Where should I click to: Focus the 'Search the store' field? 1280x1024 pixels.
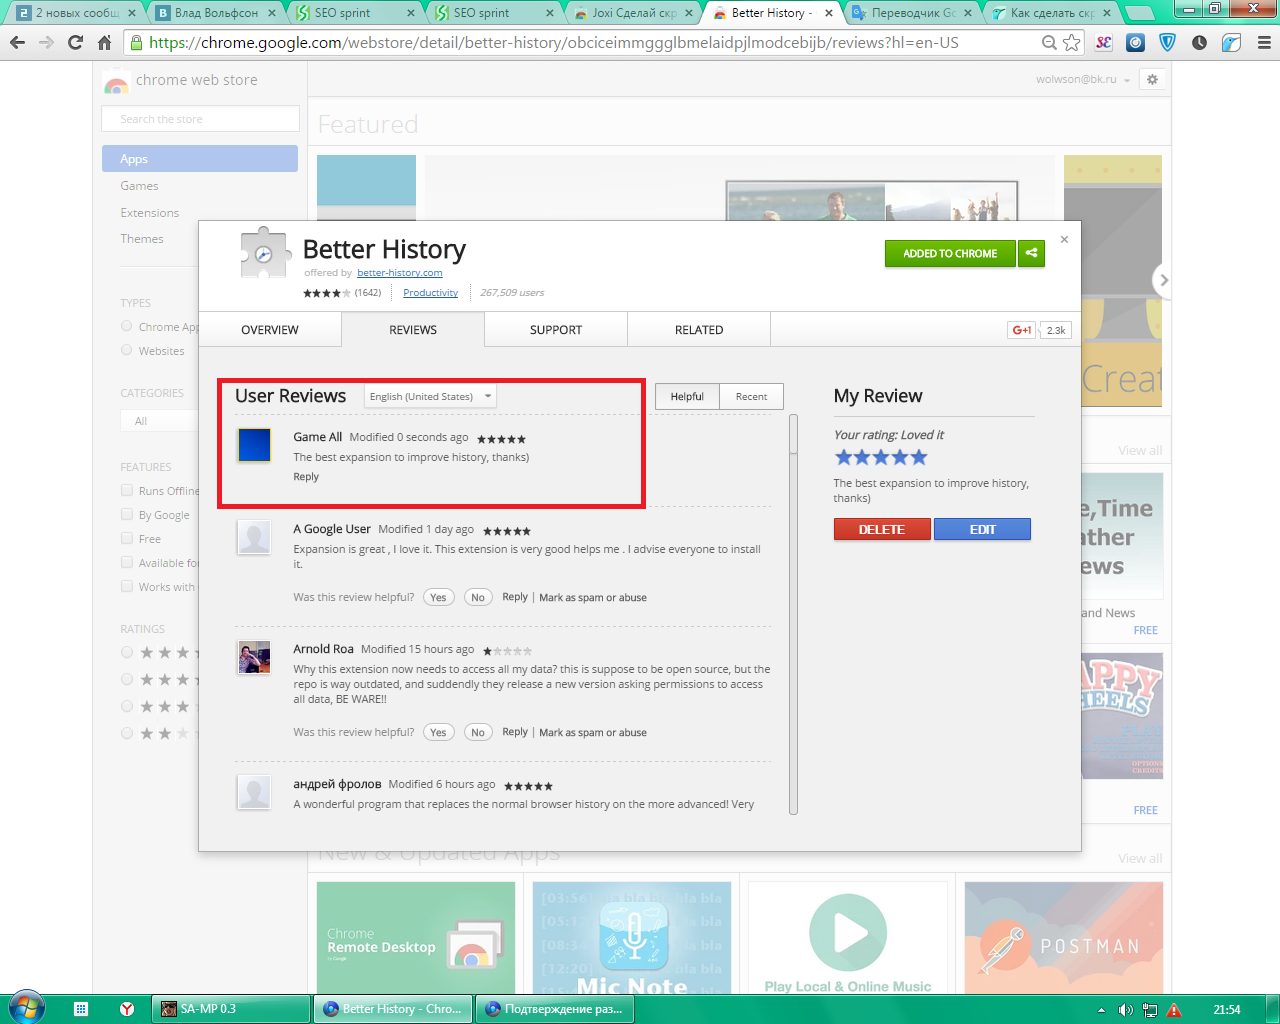(200, 119)
